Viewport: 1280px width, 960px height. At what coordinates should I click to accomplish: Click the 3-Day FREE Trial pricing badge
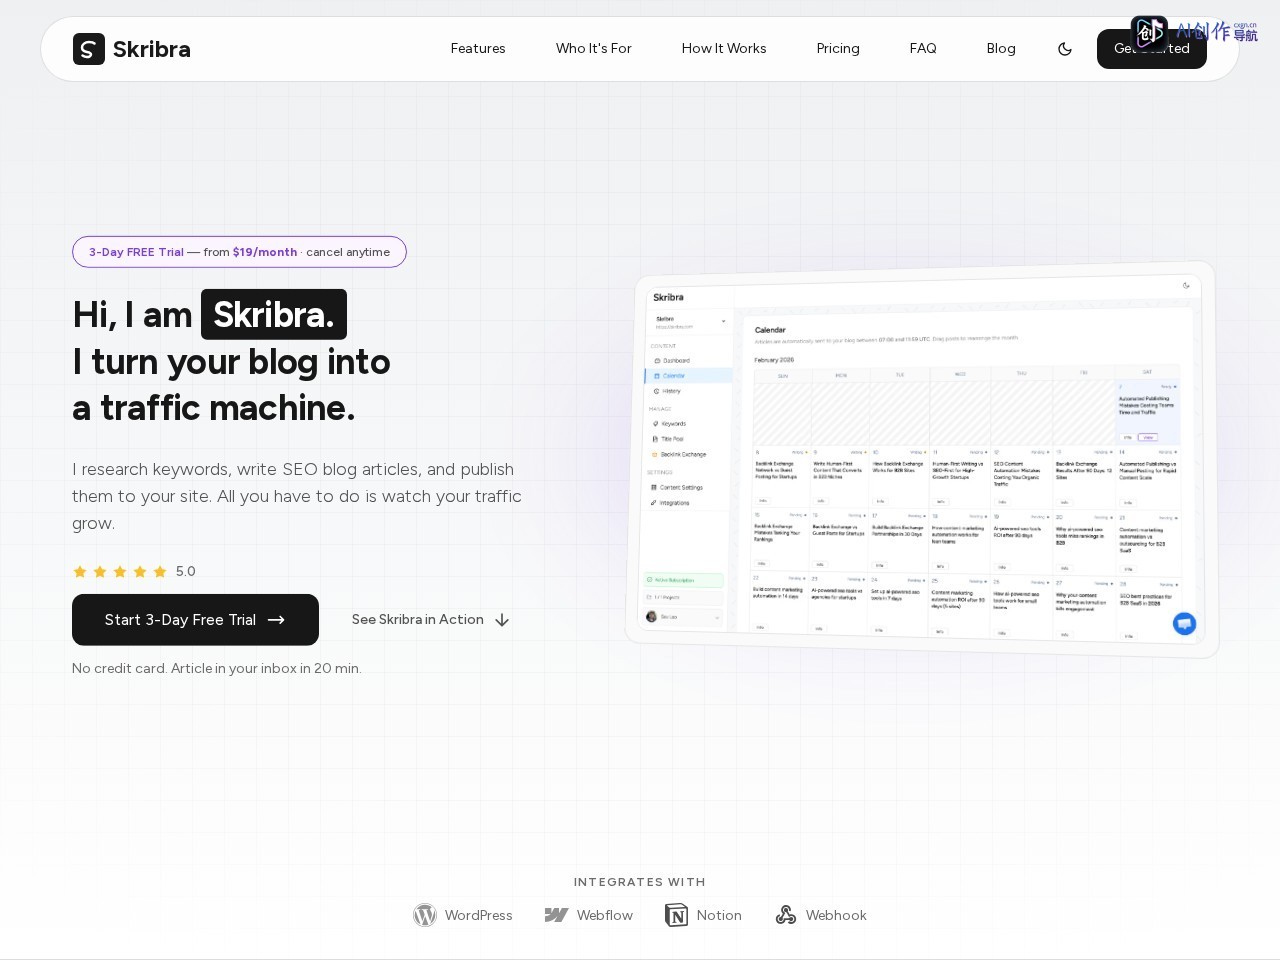[x=239, y=252]
